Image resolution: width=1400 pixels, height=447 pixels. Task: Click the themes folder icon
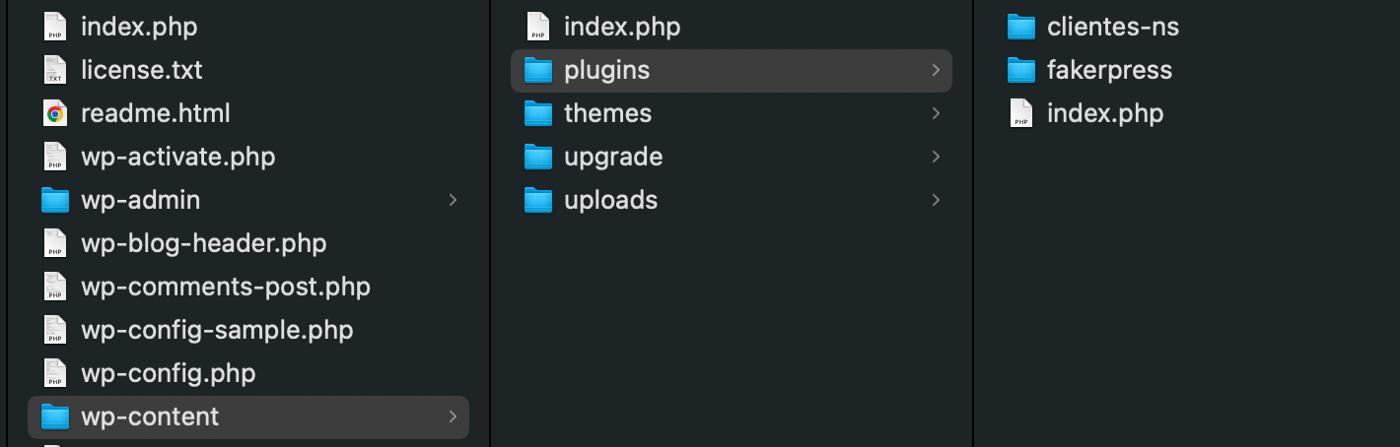[x=538, y=113]
